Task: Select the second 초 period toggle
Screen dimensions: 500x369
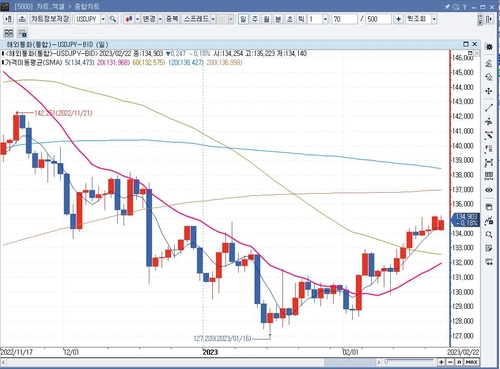Action: click(x=290, y=19)
